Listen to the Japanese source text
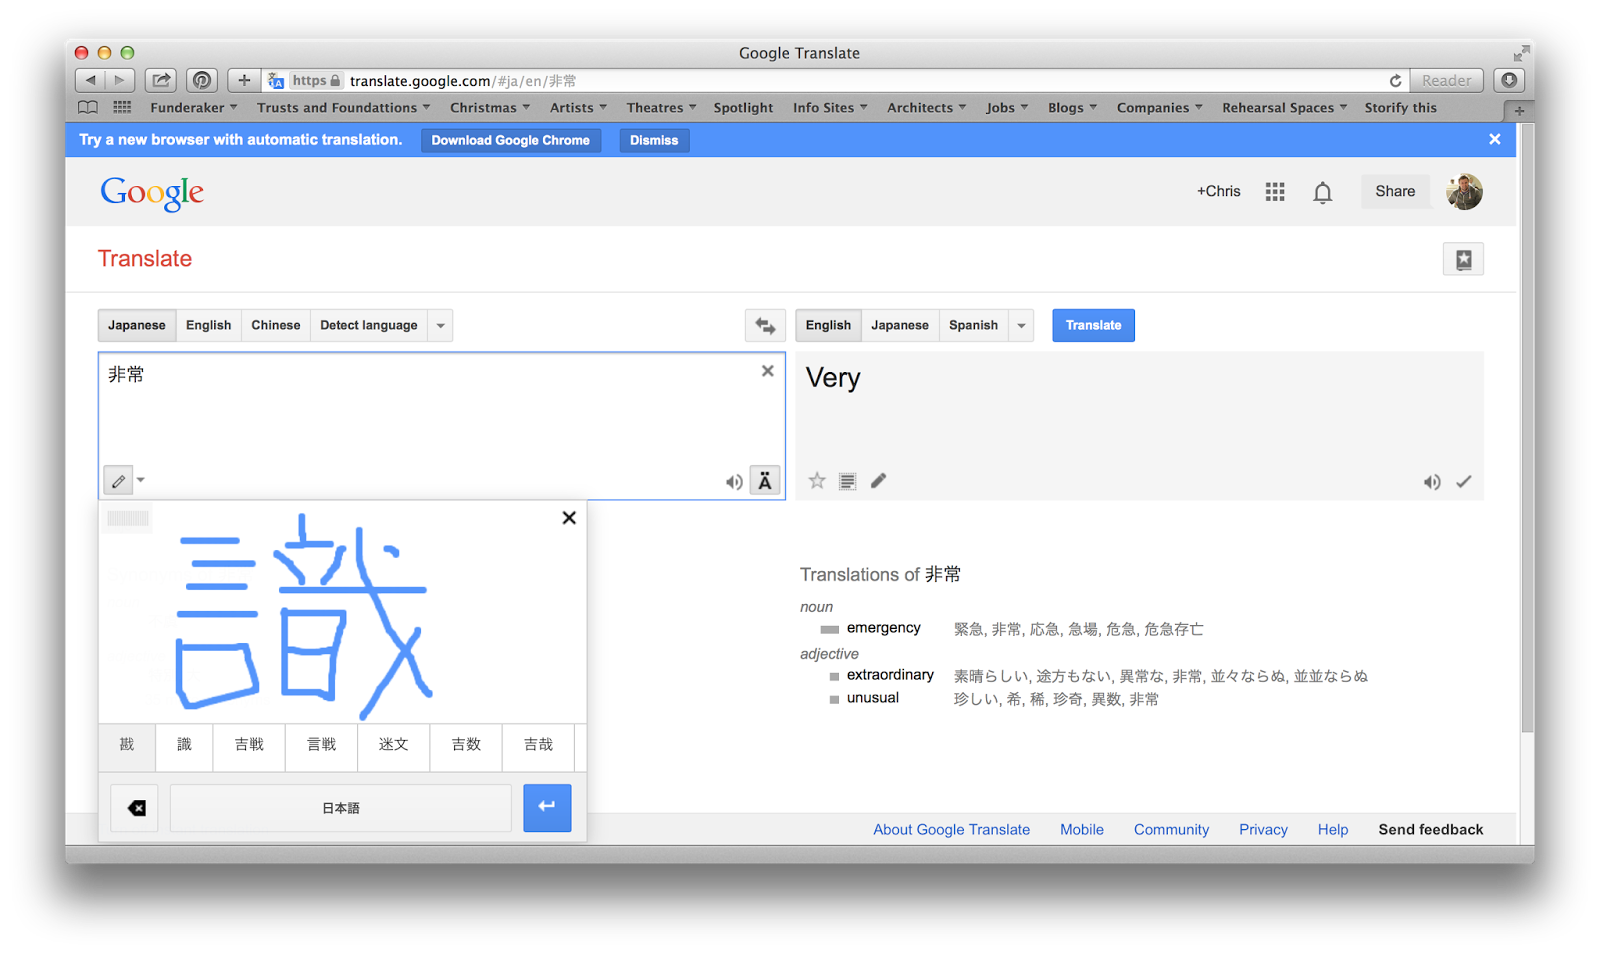The height and width of the screenshot is (954, 1600). (734, 482)
